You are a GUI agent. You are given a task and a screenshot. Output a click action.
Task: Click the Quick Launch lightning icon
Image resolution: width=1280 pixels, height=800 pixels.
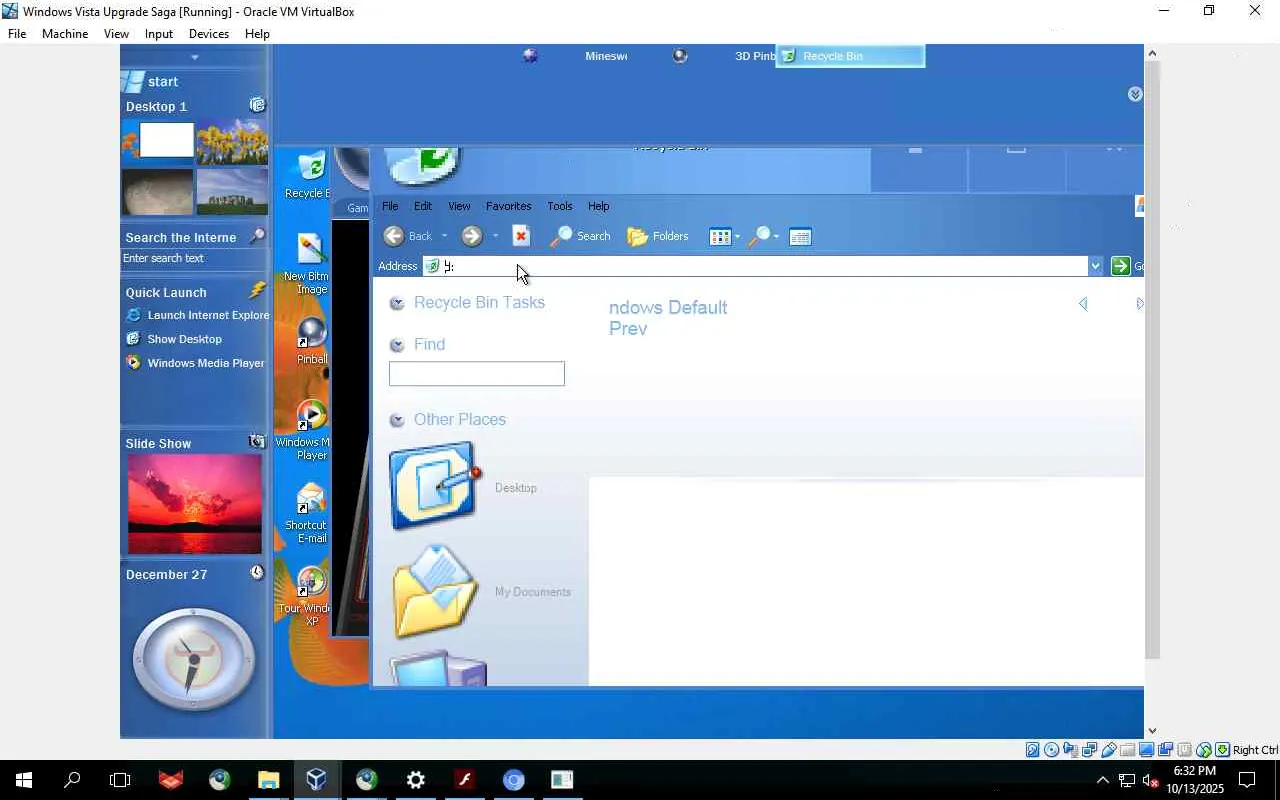(x=257, y=290)
